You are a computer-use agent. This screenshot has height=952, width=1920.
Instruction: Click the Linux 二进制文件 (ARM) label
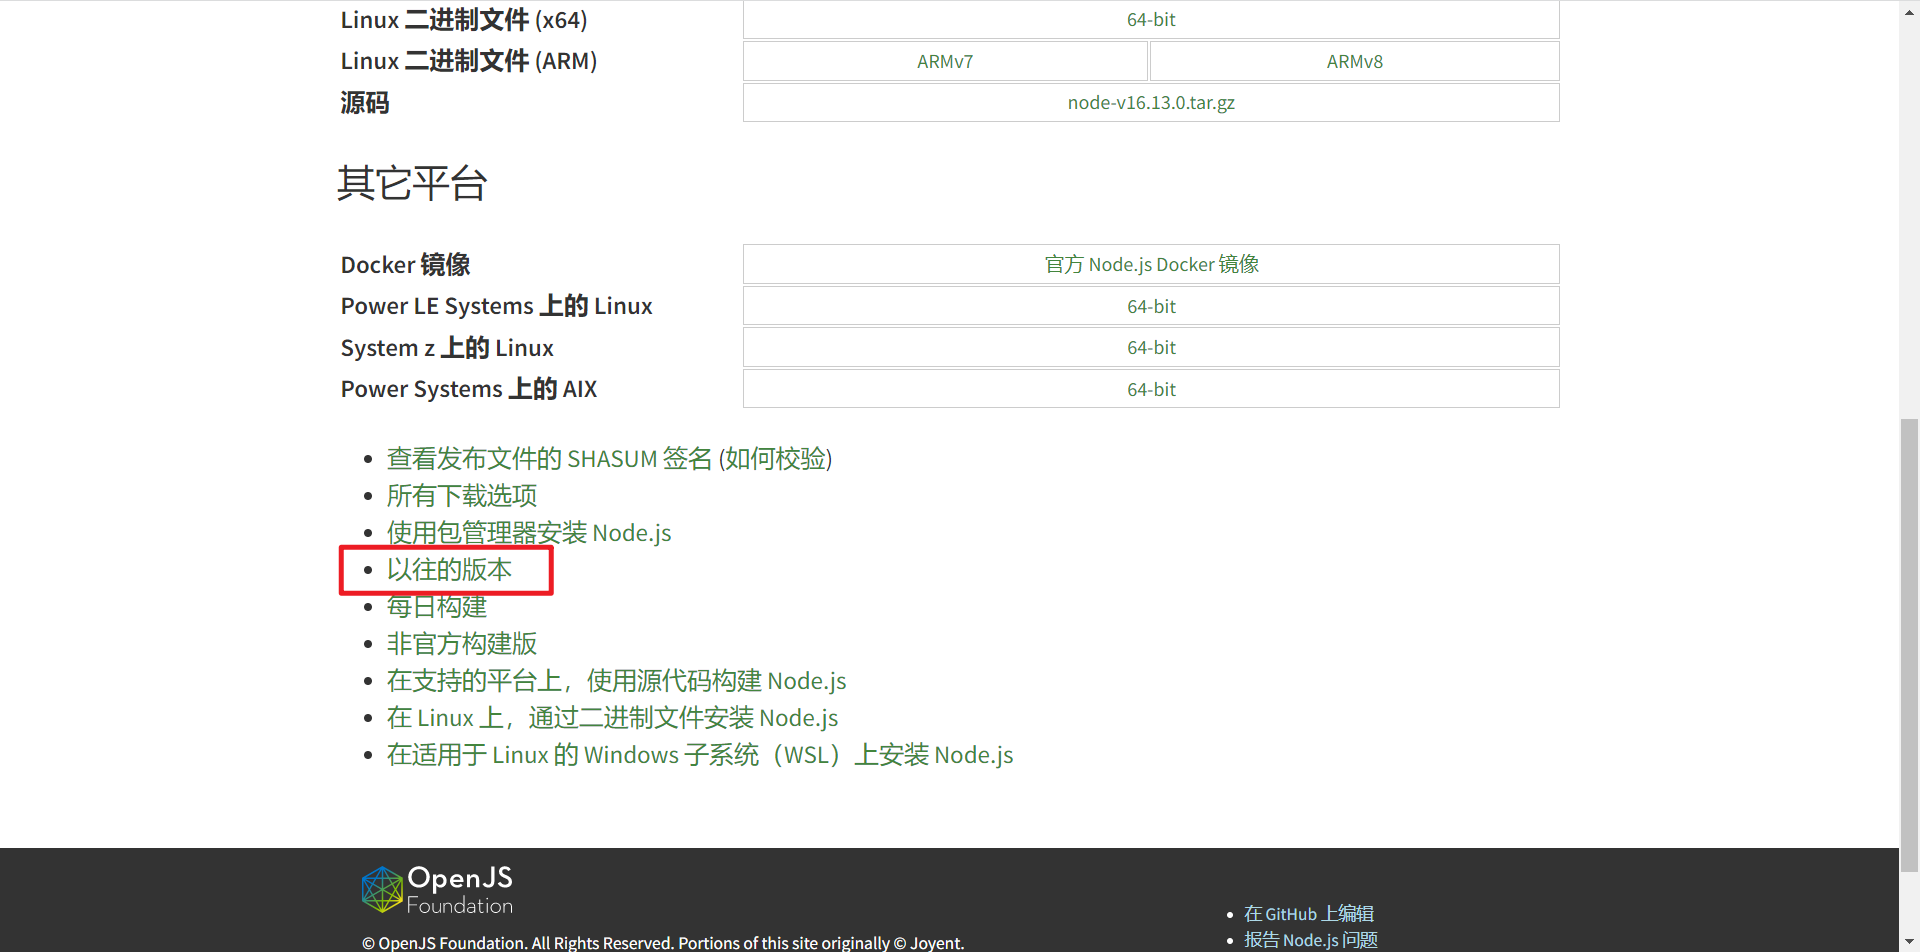point(469,61)
